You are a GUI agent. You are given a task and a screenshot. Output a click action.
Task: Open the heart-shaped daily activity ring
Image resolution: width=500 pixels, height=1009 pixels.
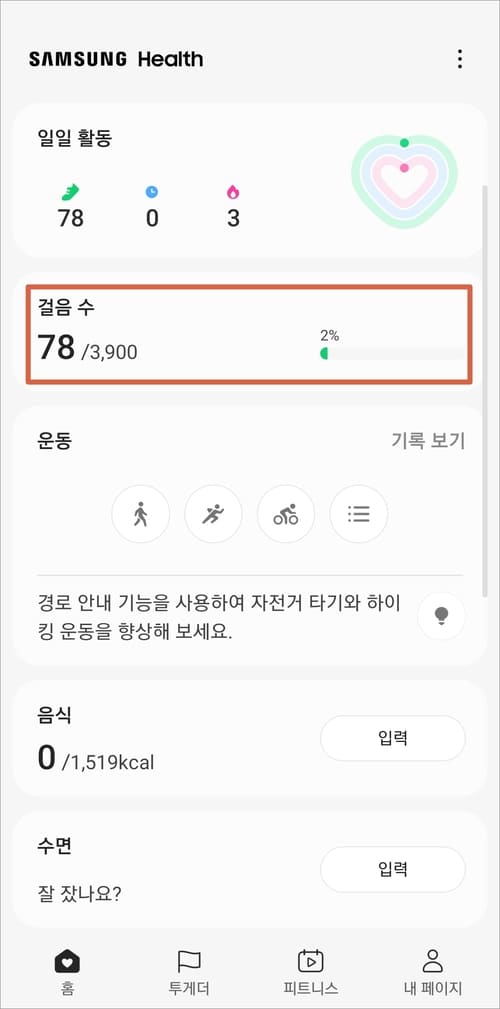click(404, 180)
